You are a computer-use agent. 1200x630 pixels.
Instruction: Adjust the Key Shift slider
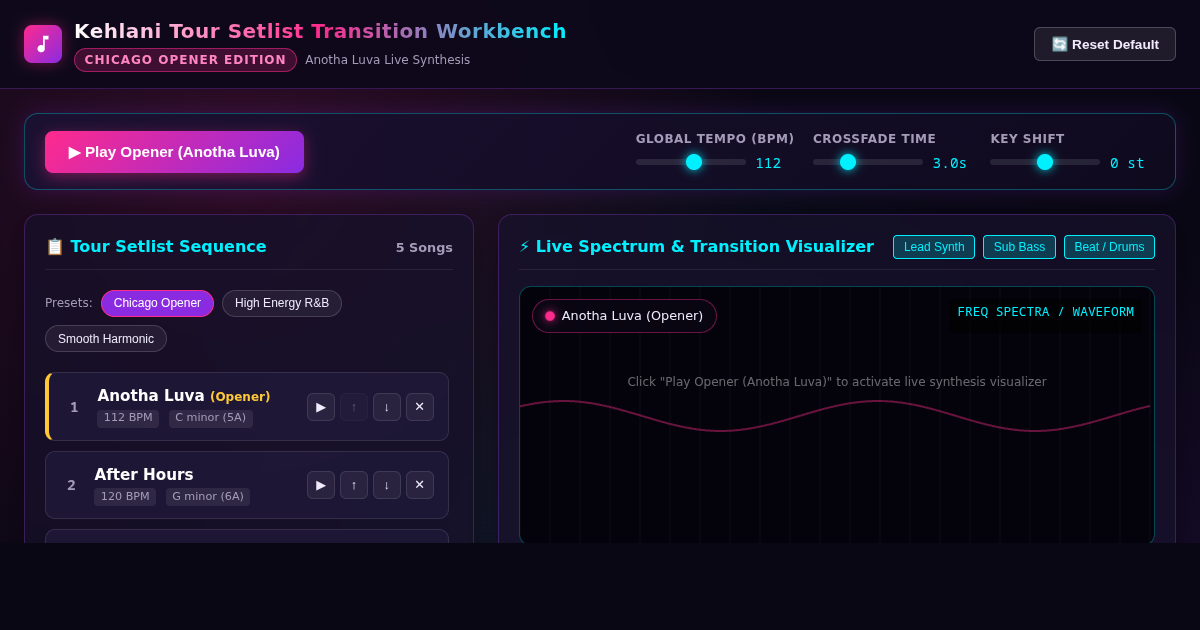coord(1045,162)
